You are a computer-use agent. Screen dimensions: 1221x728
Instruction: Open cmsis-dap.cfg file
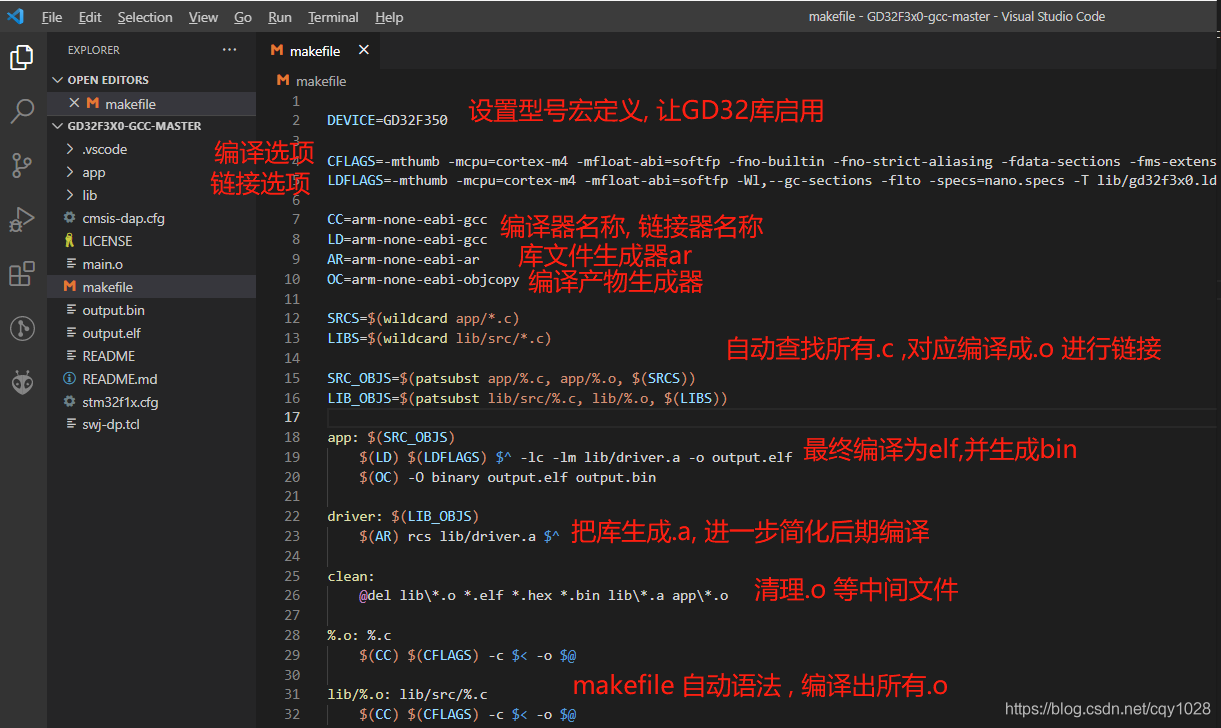(151, 218)
